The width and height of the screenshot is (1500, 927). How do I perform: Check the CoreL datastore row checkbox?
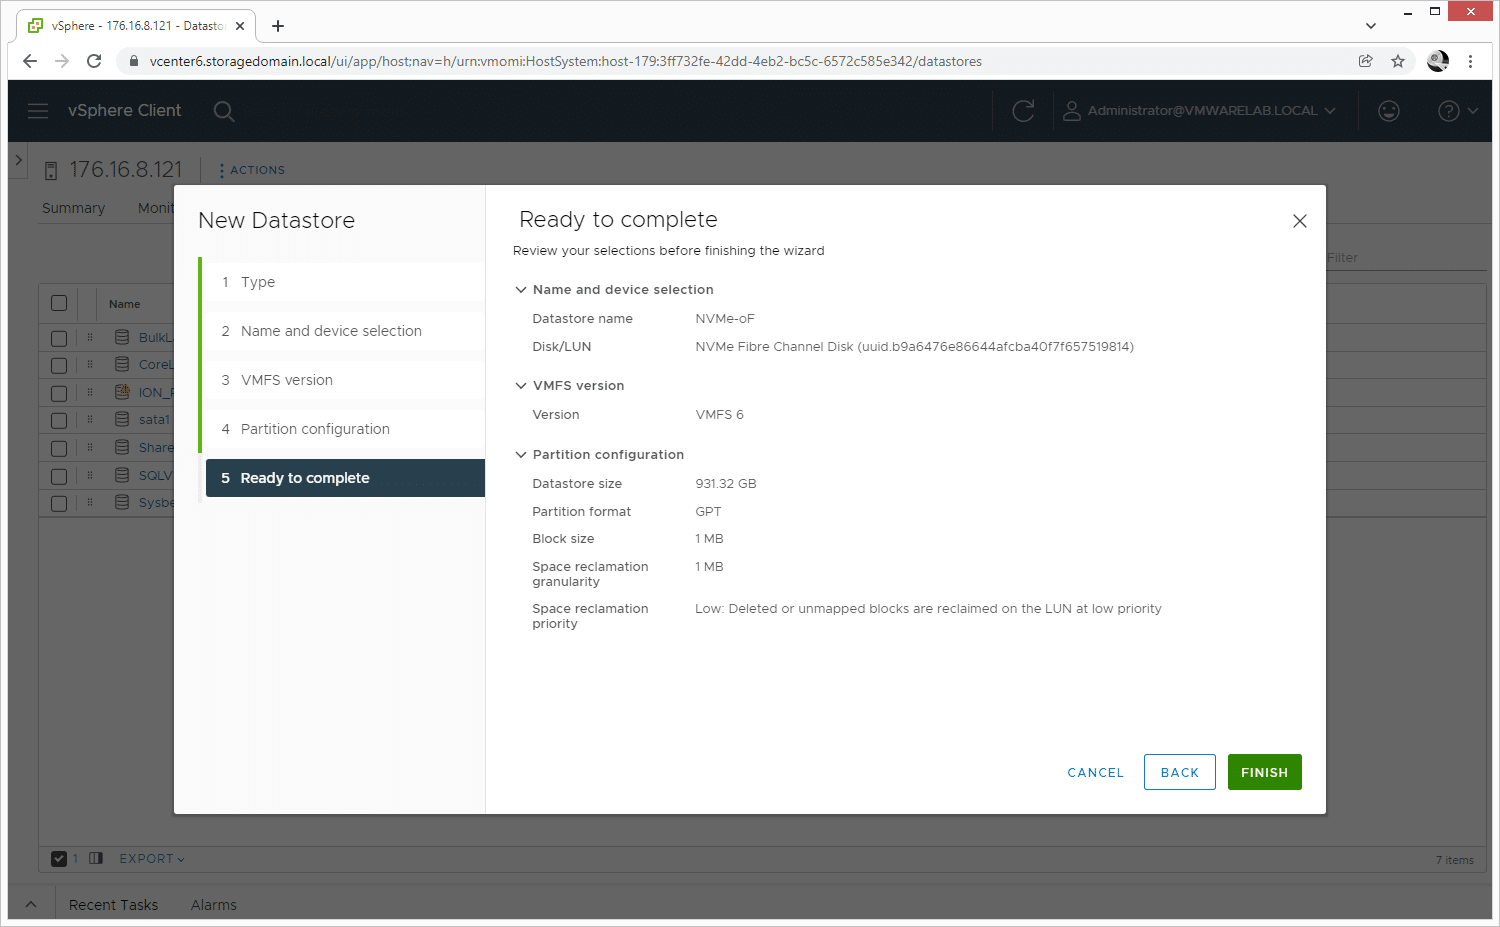(59, 365)
